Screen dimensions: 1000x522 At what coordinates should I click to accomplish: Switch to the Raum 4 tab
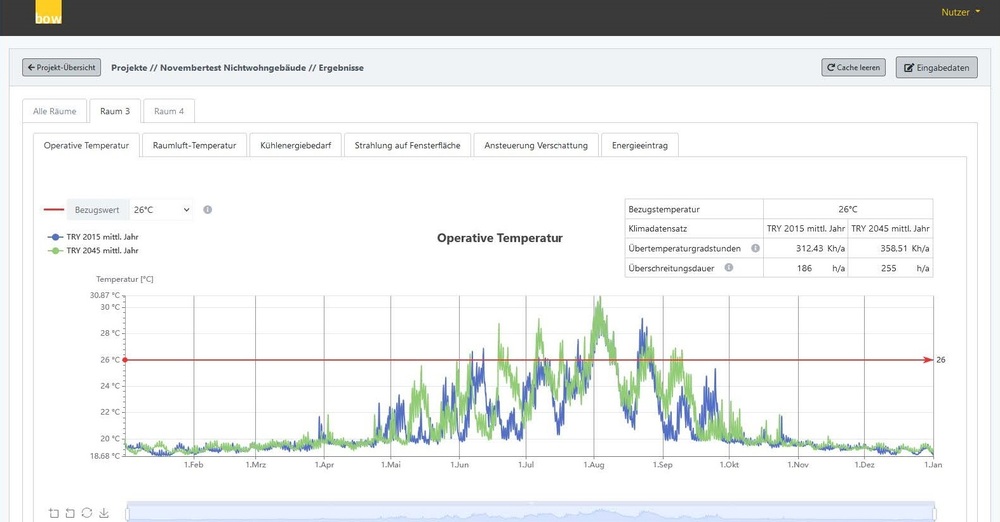point(169,111)
